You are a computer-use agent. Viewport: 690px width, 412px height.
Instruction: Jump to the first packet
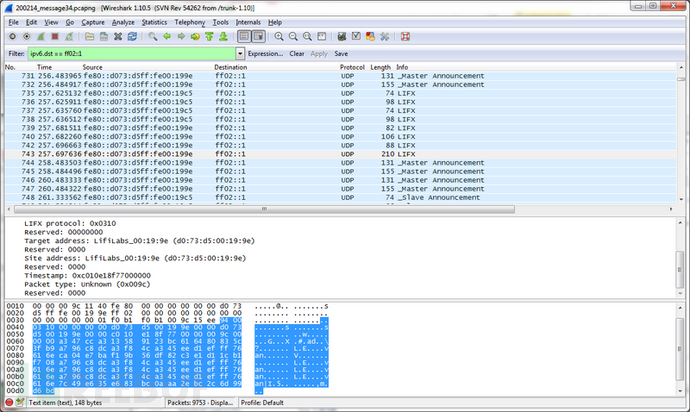pos(209,37)
